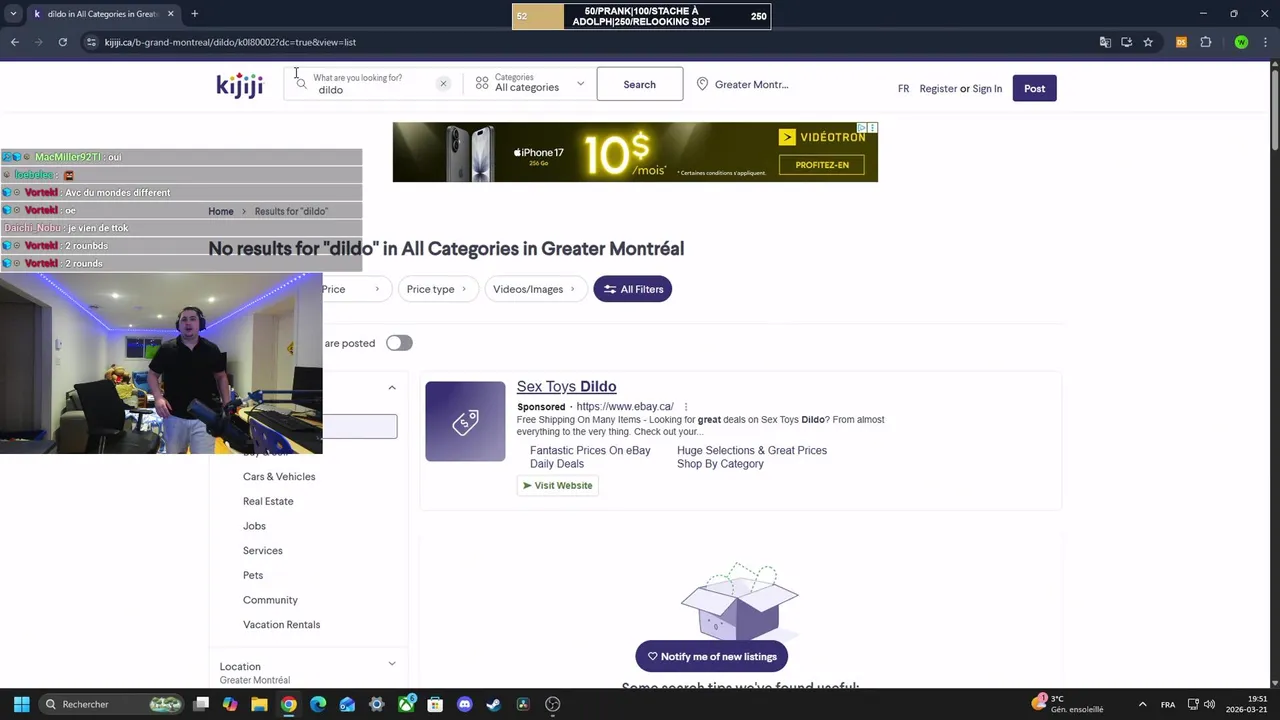Go back with the browser back arrow
This screenshot has height=720, width=1280.
tap(14, 42)
